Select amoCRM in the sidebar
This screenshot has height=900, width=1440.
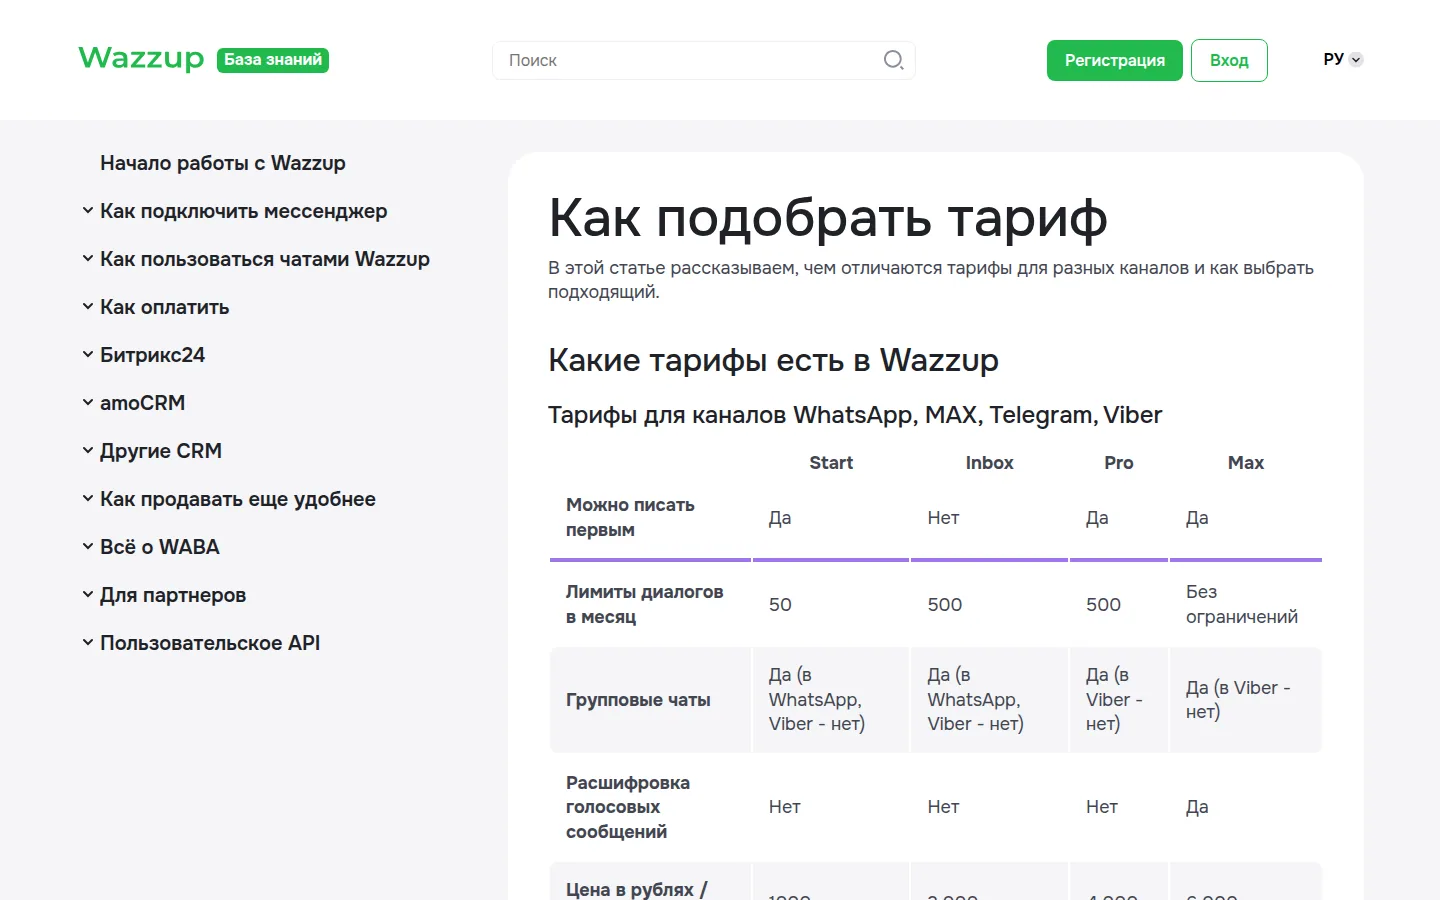click(142, 403)
